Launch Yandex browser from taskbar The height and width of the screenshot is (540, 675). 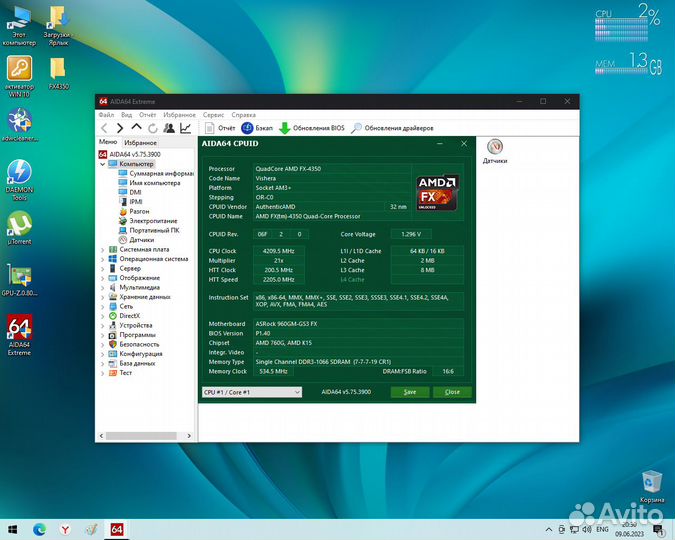click(65, 529)
